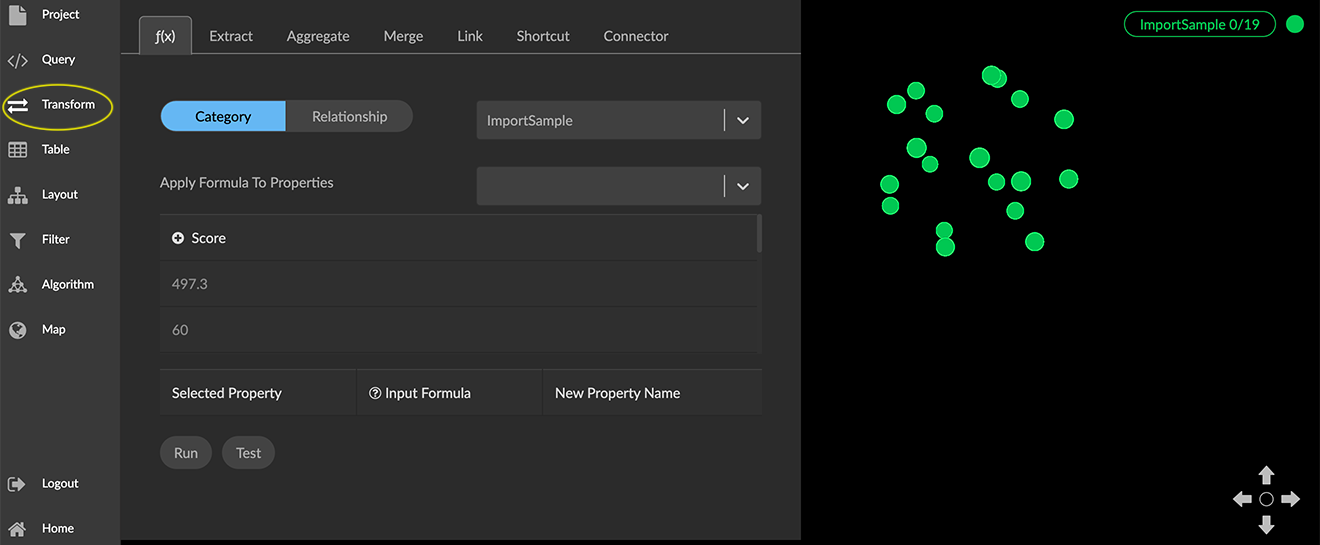Click the Run button
Viewport: 1320px width, 545px height.
[186, 453]
